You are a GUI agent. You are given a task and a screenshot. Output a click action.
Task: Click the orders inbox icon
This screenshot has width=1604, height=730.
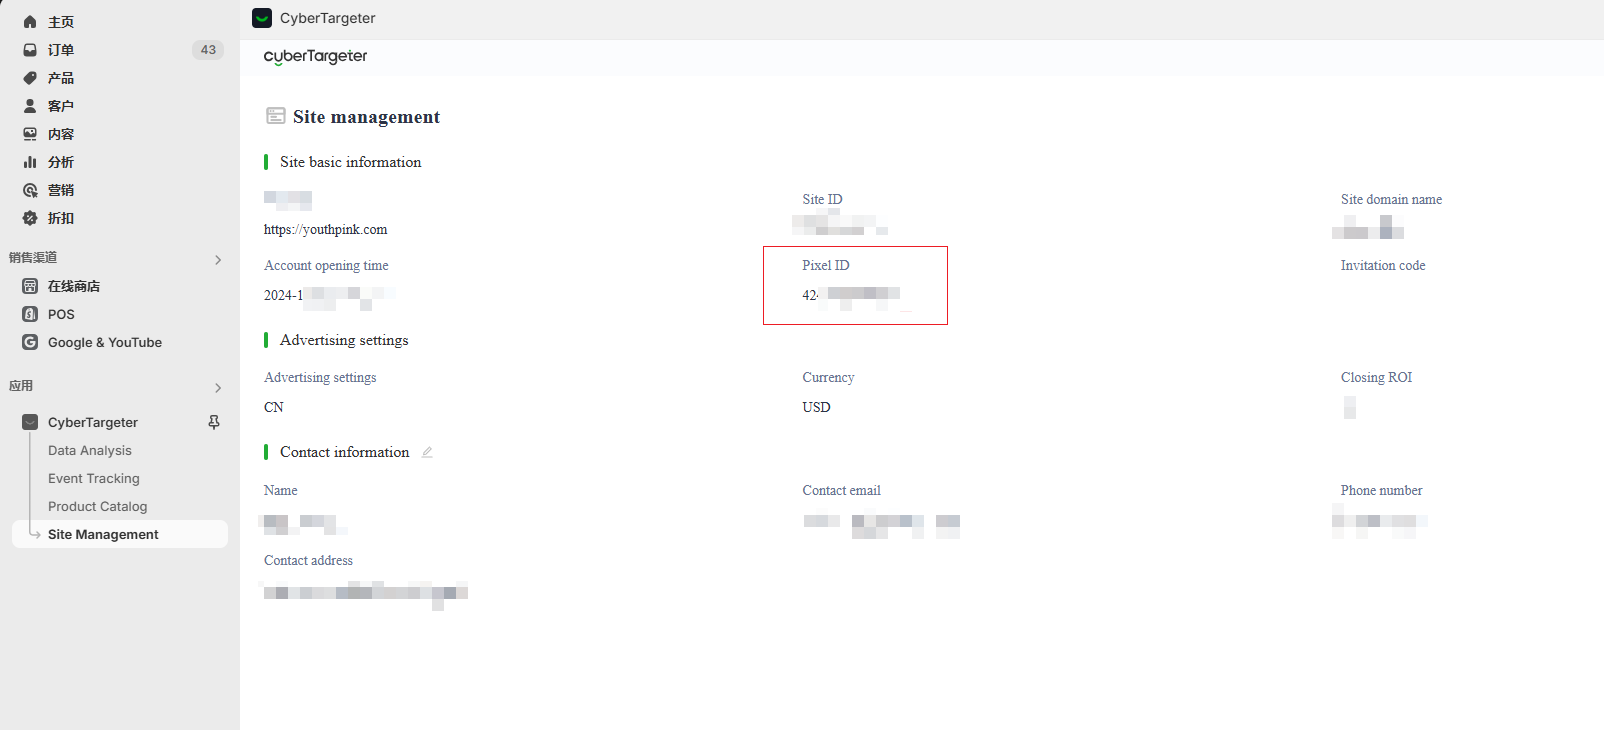(30, 50)
